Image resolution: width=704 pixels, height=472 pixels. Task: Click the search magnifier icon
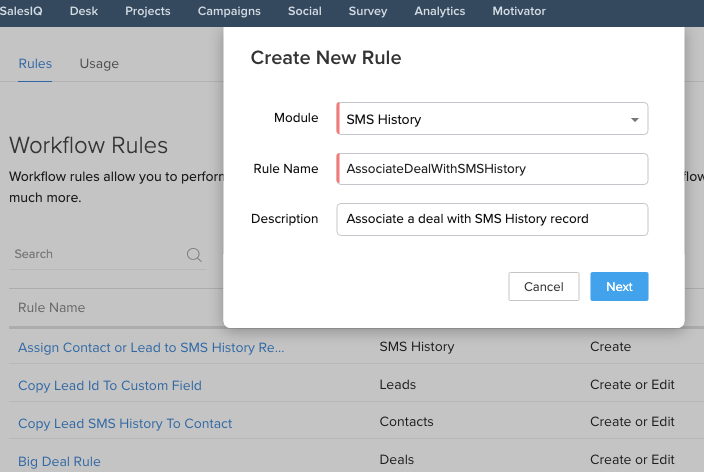click(194, 254)
